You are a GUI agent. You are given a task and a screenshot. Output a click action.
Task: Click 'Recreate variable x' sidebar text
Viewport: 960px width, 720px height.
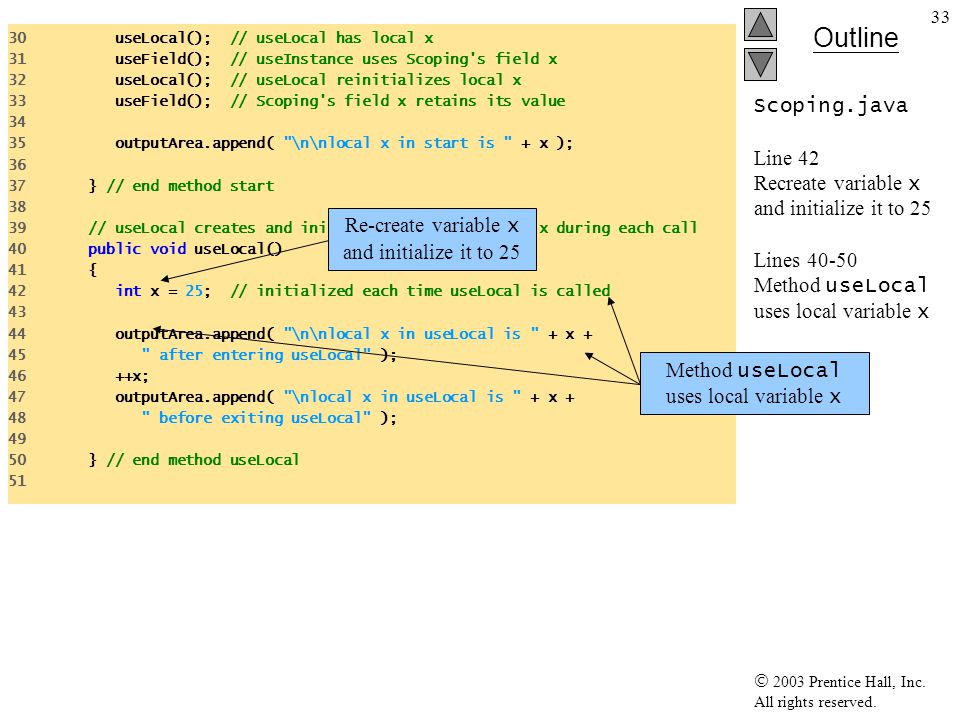[836, 183]
